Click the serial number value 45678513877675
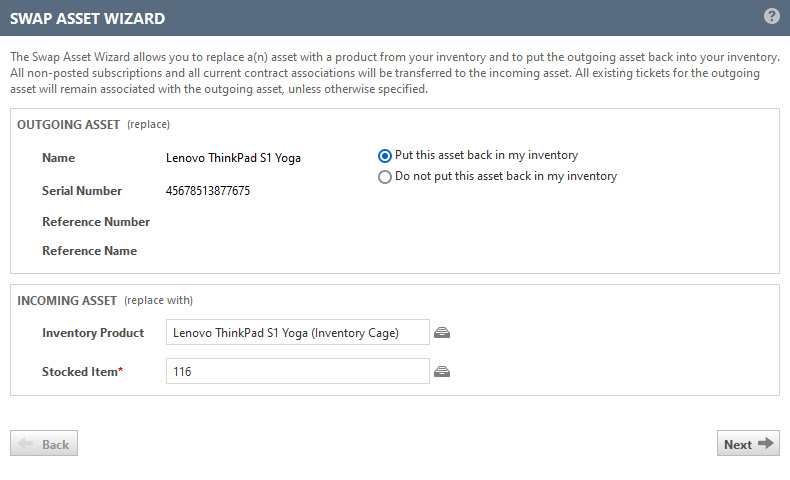This screenshot has height=480, width=790. click(x=208, y=191)
